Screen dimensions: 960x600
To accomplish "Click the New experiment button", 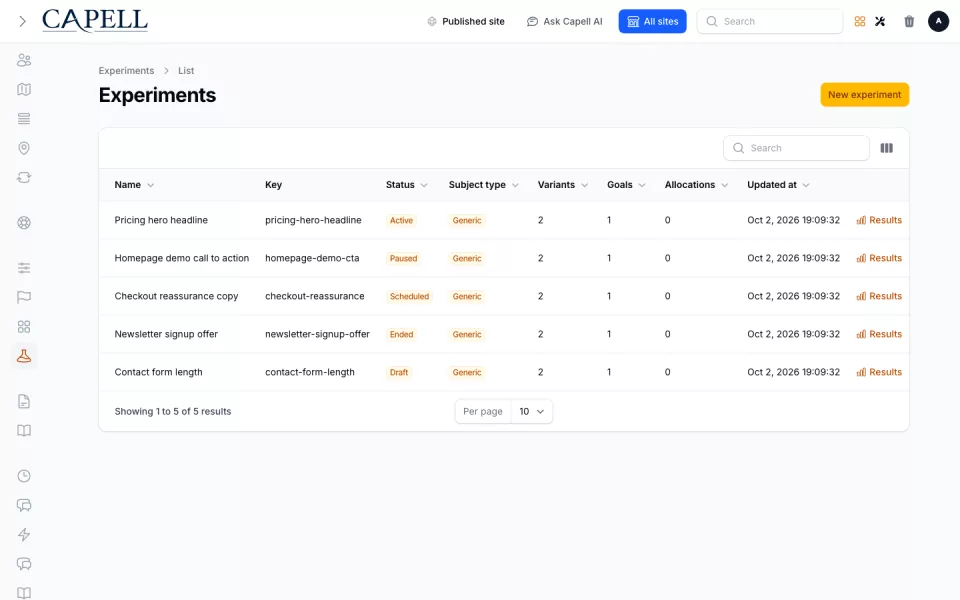I will tap(864, 95).
